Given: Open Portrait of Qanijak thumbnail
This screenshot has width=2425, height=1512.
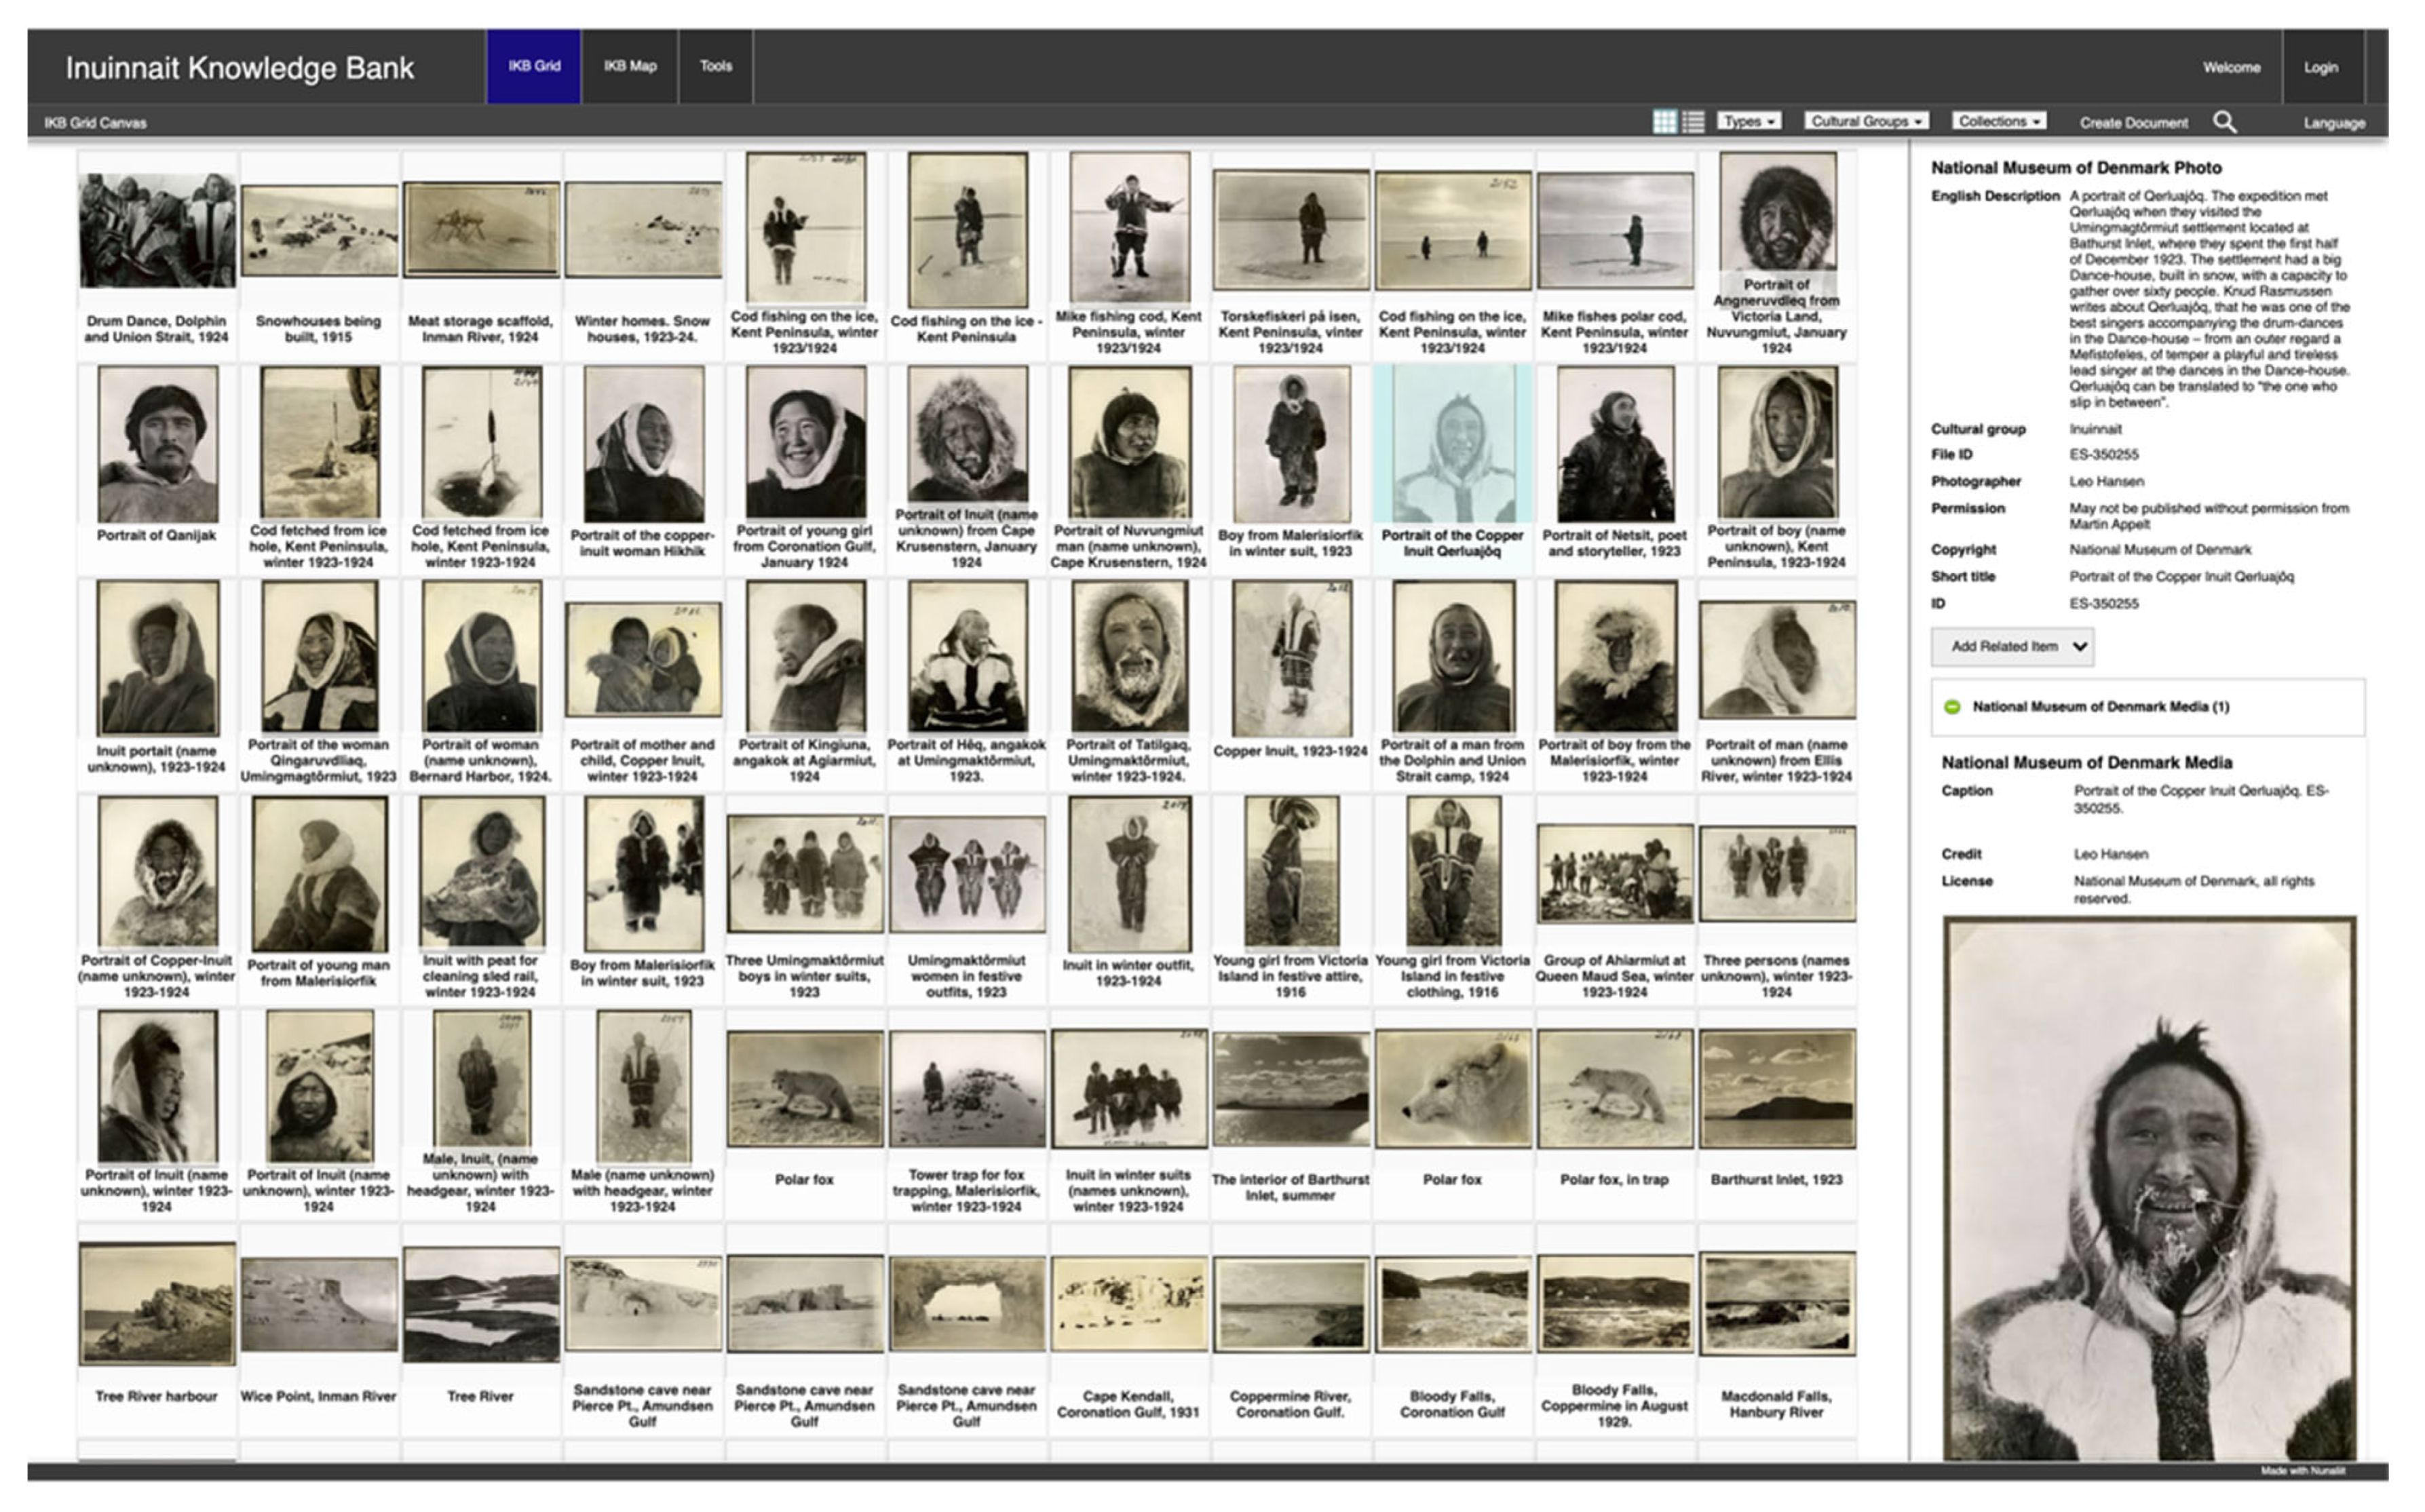Looking at the screenshot, I should click(157, 443).
